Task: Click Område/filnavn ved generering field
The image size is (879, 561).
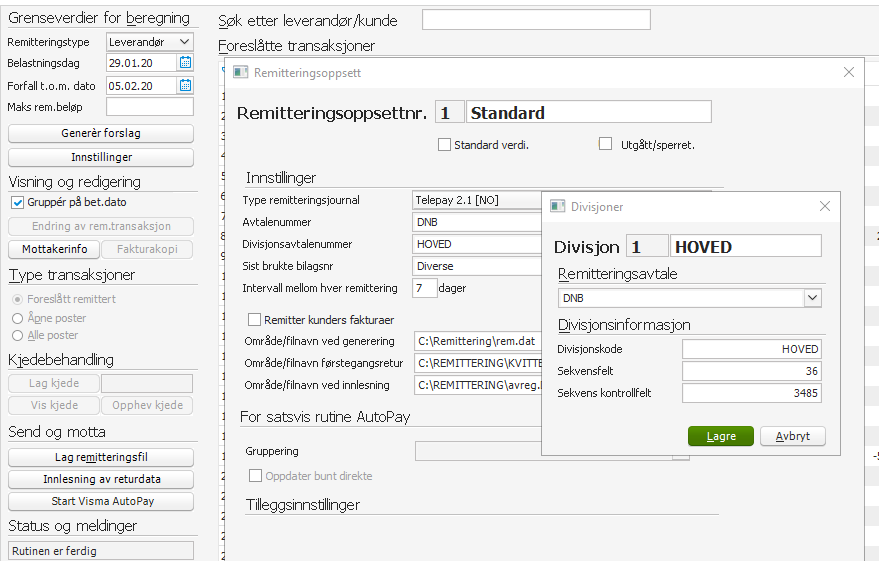Action: click(x=478, y=341)
